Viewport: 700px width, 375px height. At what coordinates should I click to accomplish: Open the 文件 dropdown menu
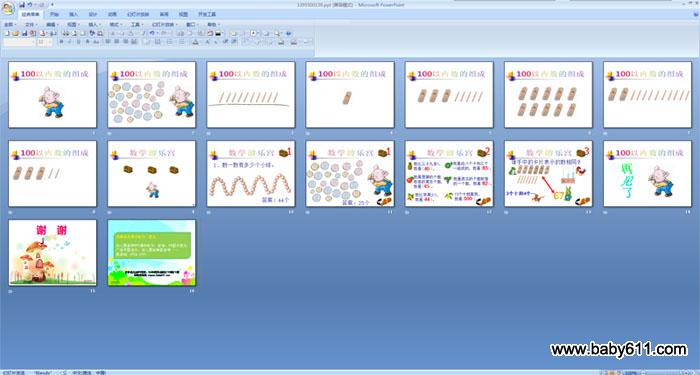click(31, 25)
